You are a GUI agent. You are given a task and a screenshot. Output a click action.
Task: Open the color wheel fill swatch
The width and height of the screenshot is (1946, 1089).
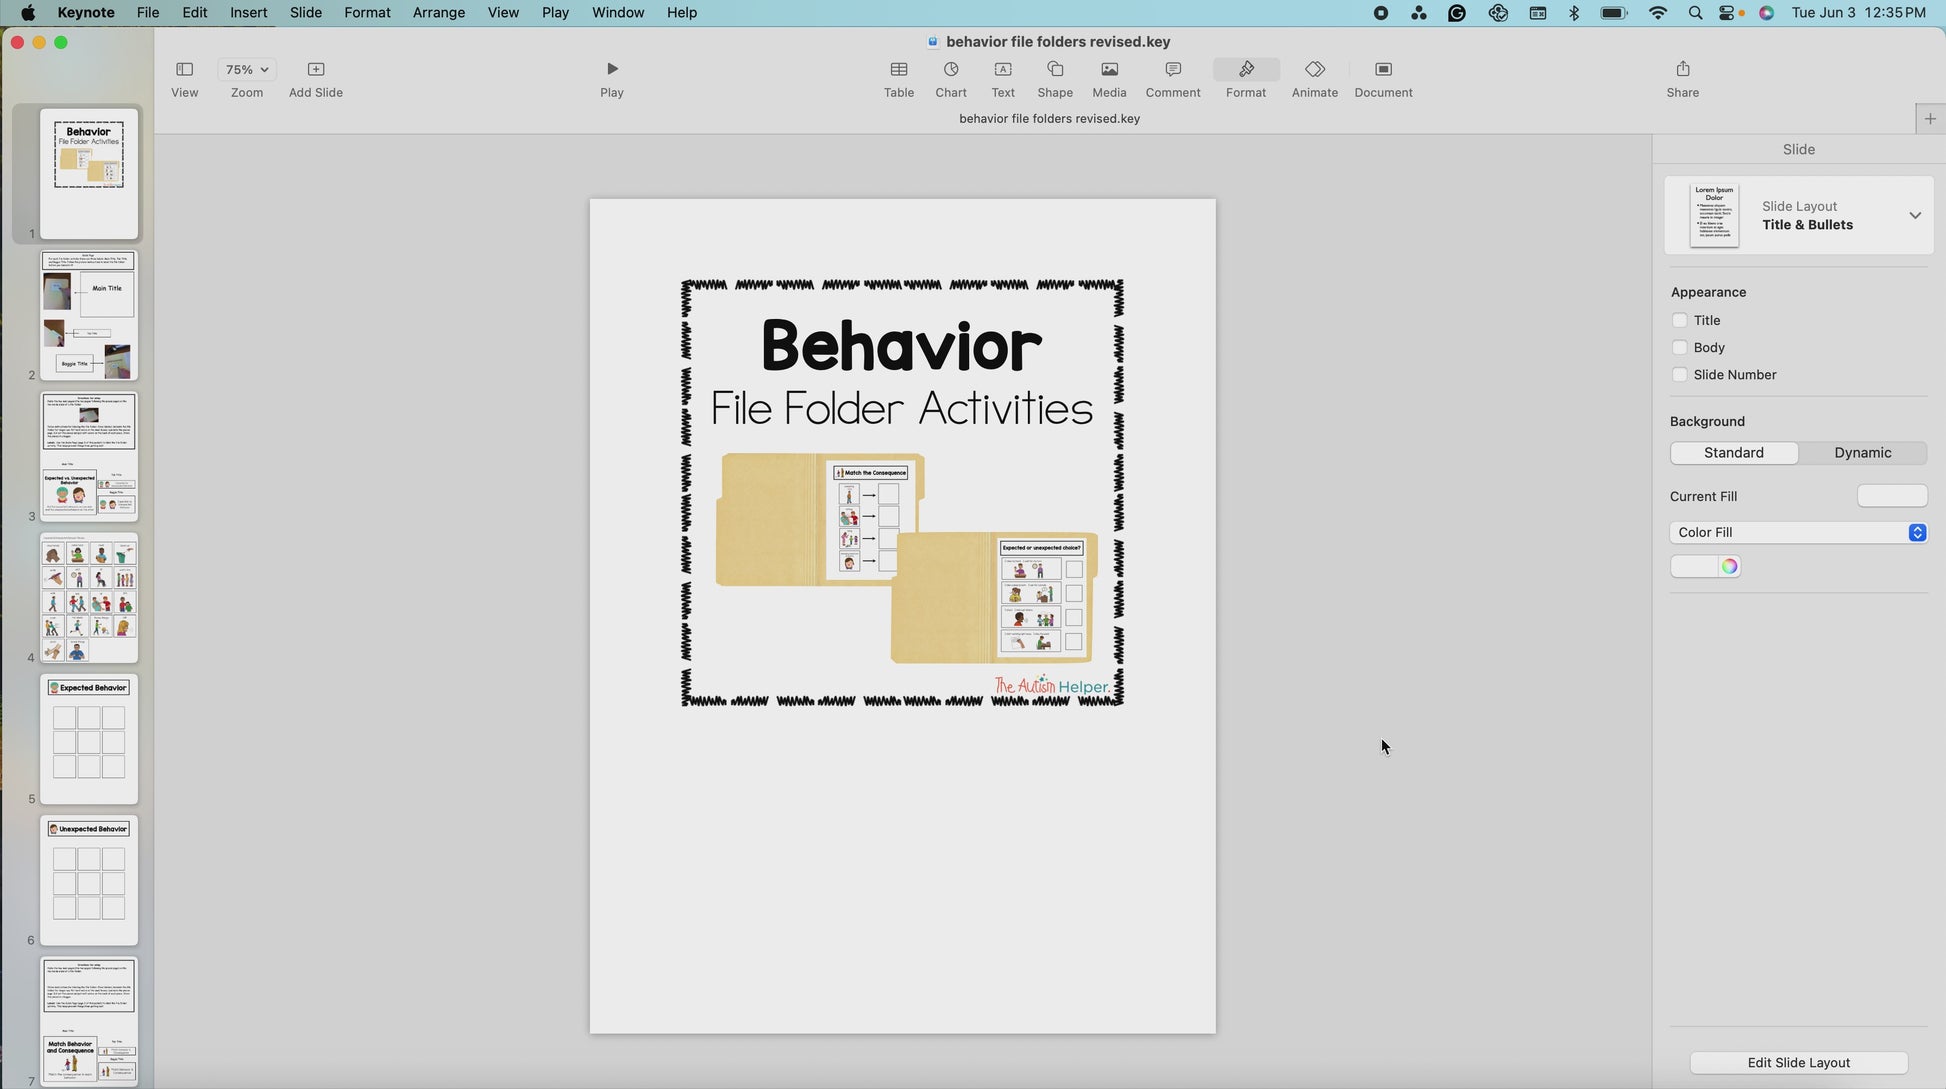pyautogui.click(x=1729, y=567)
